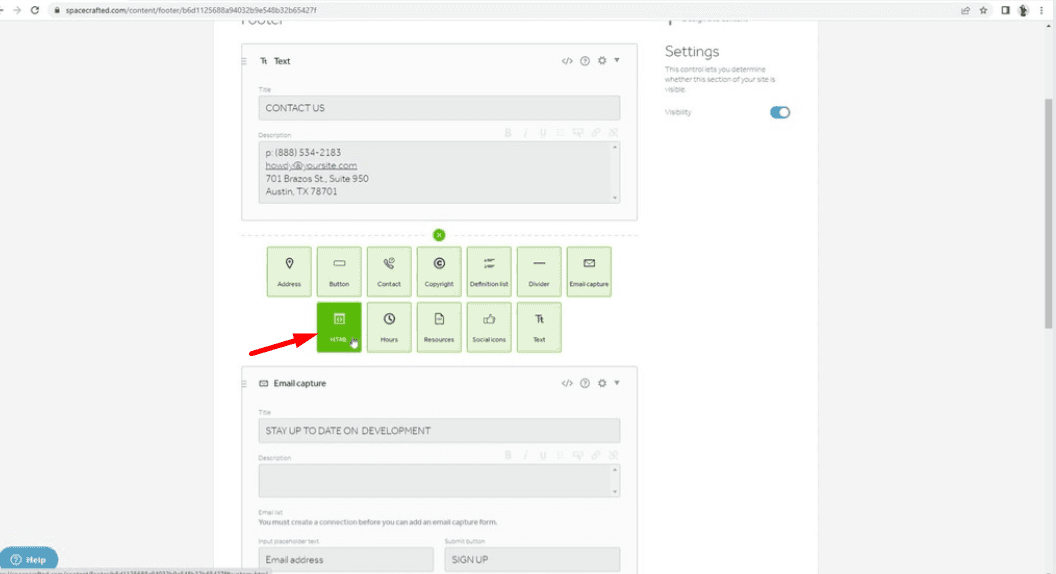Close the widget picker with the green X
The width and height of the screenshot is (1056, 574).
(439, 235)
